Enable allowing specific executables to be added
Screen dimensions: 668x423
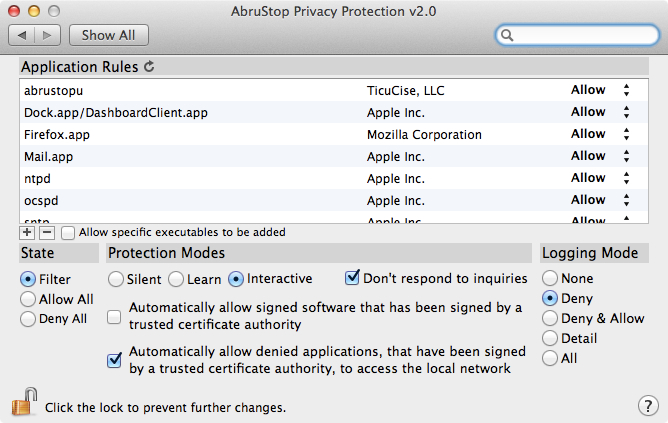click(x=68, y=233)
